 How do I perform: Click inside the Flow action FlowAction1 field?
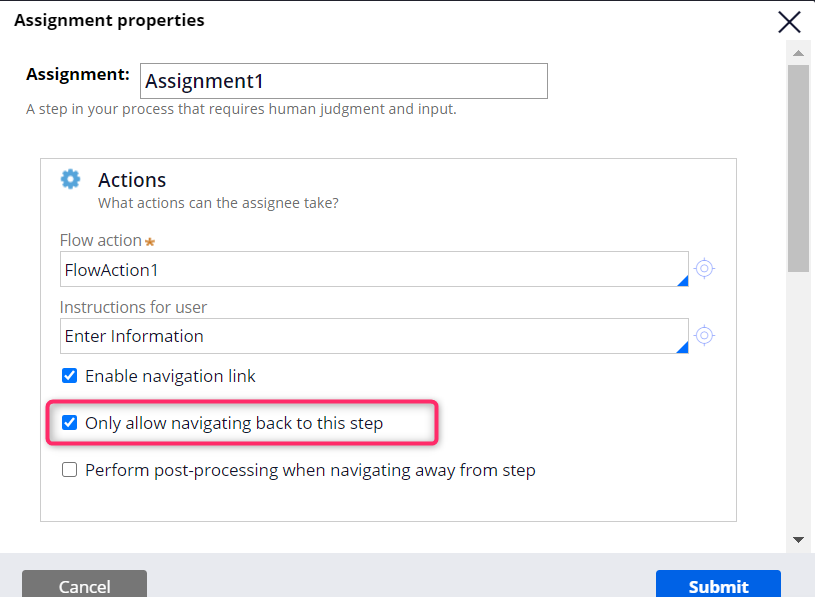click(374, 269)
